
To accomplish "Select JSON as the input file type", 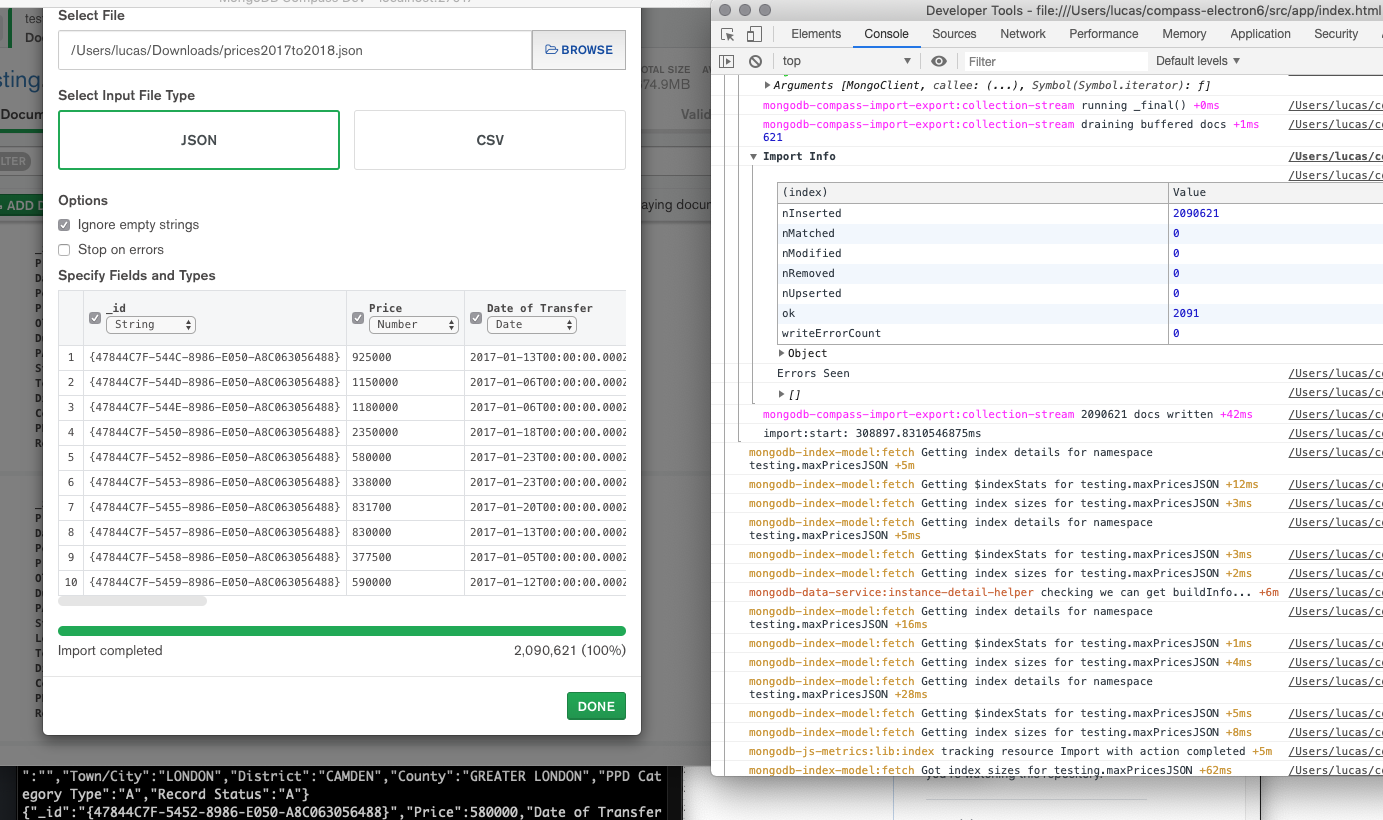I will (x=199, y=140).
